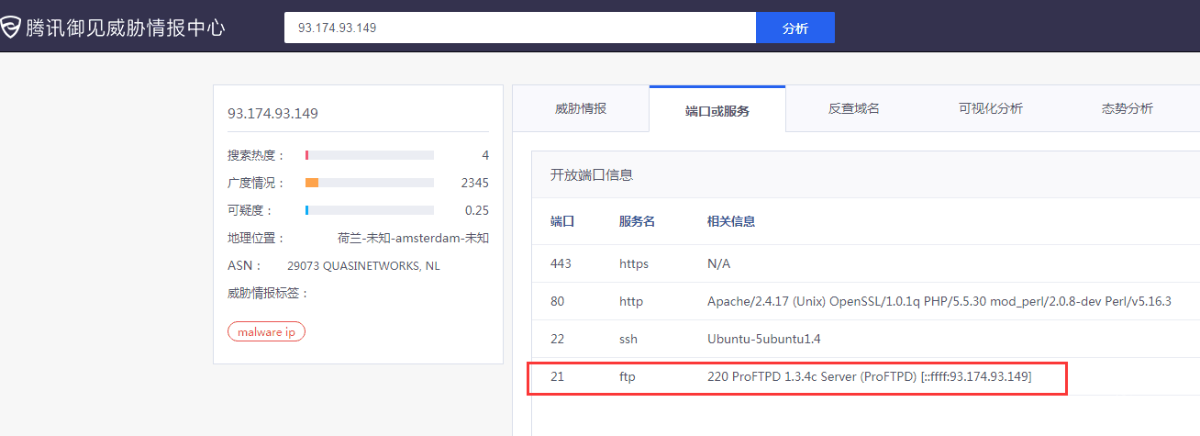Click the 分析 analyze button
The image size is (1200, 436).
pos(795,28)
